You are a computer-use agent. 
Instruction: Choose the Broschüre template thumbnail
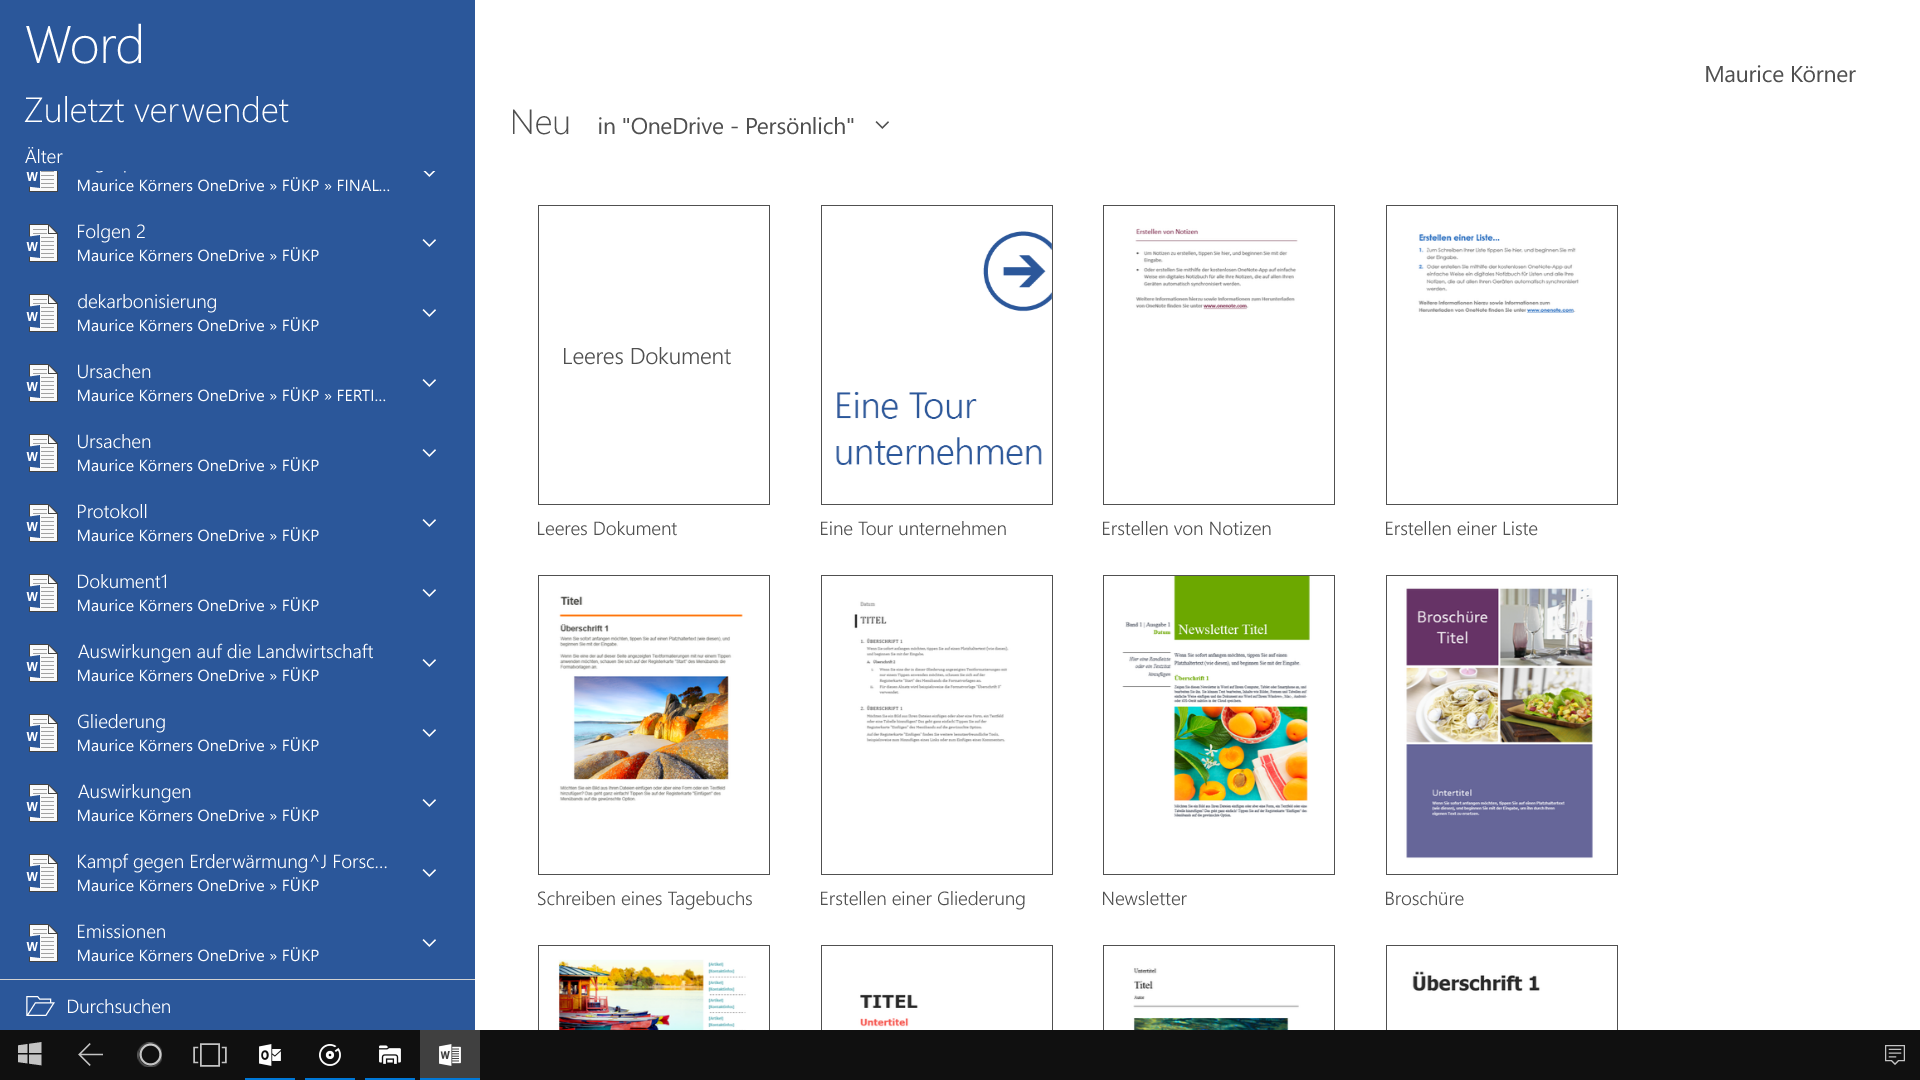click(x=1501, y=725)
